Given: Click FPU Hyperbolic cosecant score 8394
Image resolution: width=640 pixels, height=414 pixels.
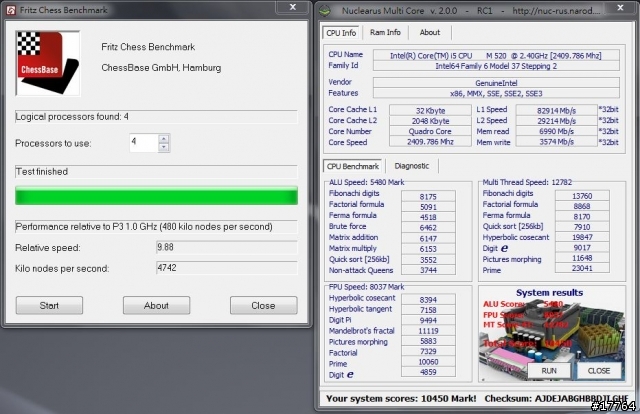Looking at the screenshot, I should (428, 300).
